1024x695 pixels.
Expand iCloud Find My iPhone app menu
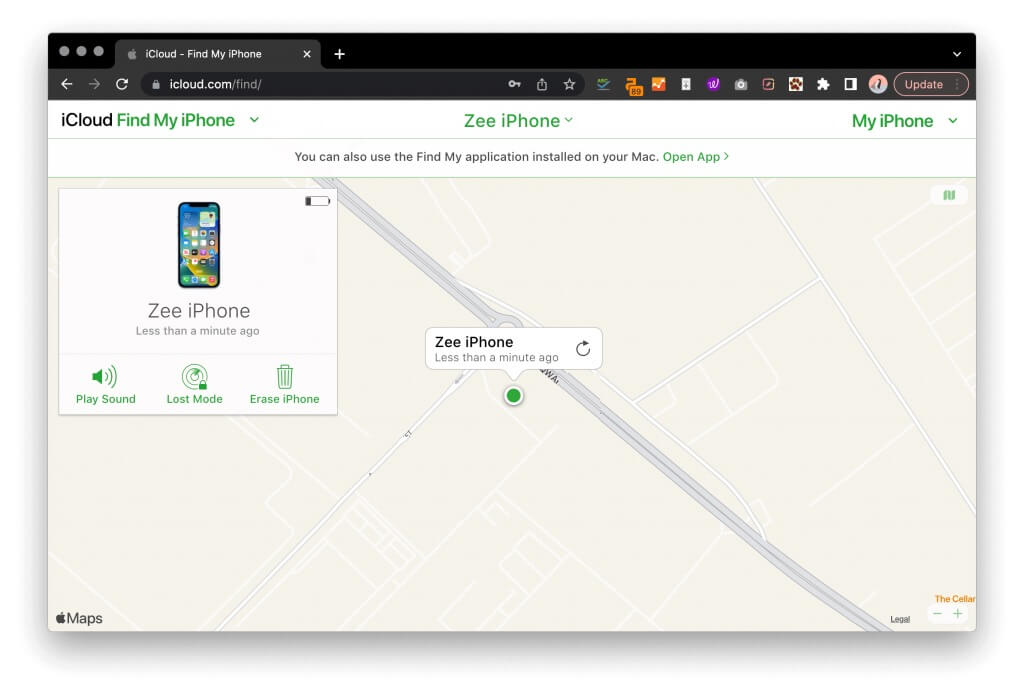[x=254, y=120]
